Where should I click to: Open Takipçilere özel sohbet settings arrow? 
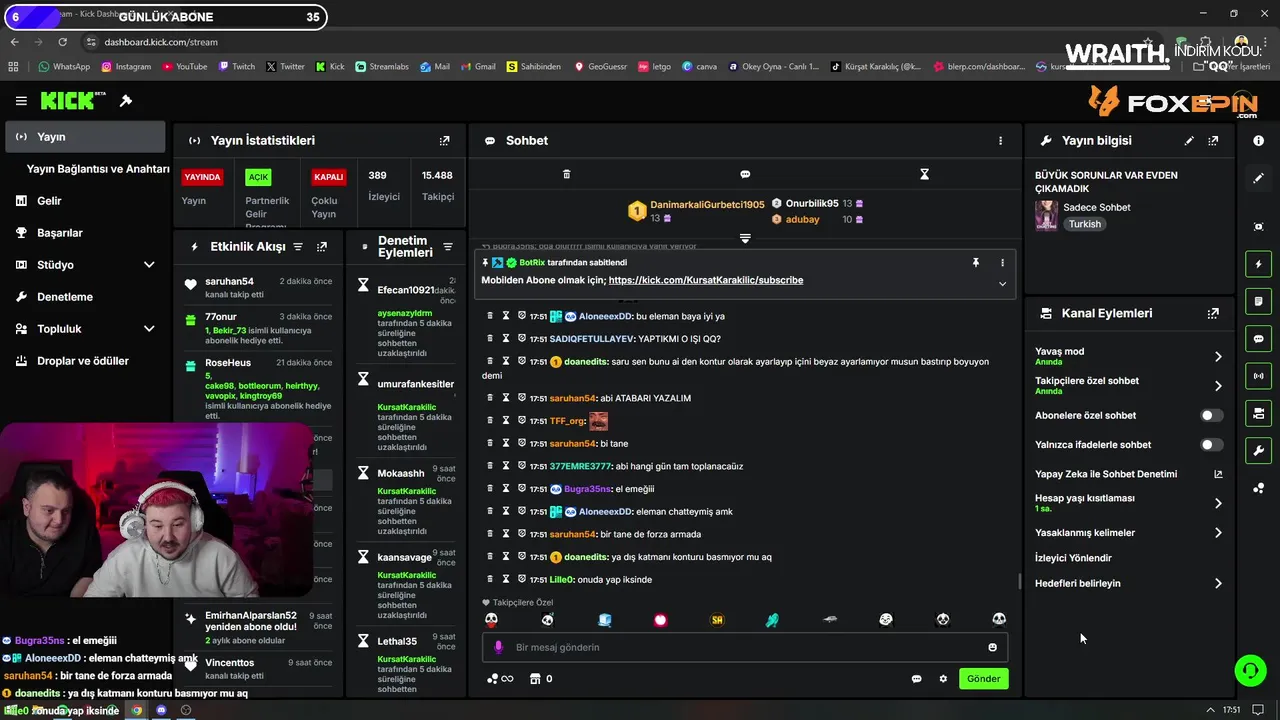tap(1218, 386)
